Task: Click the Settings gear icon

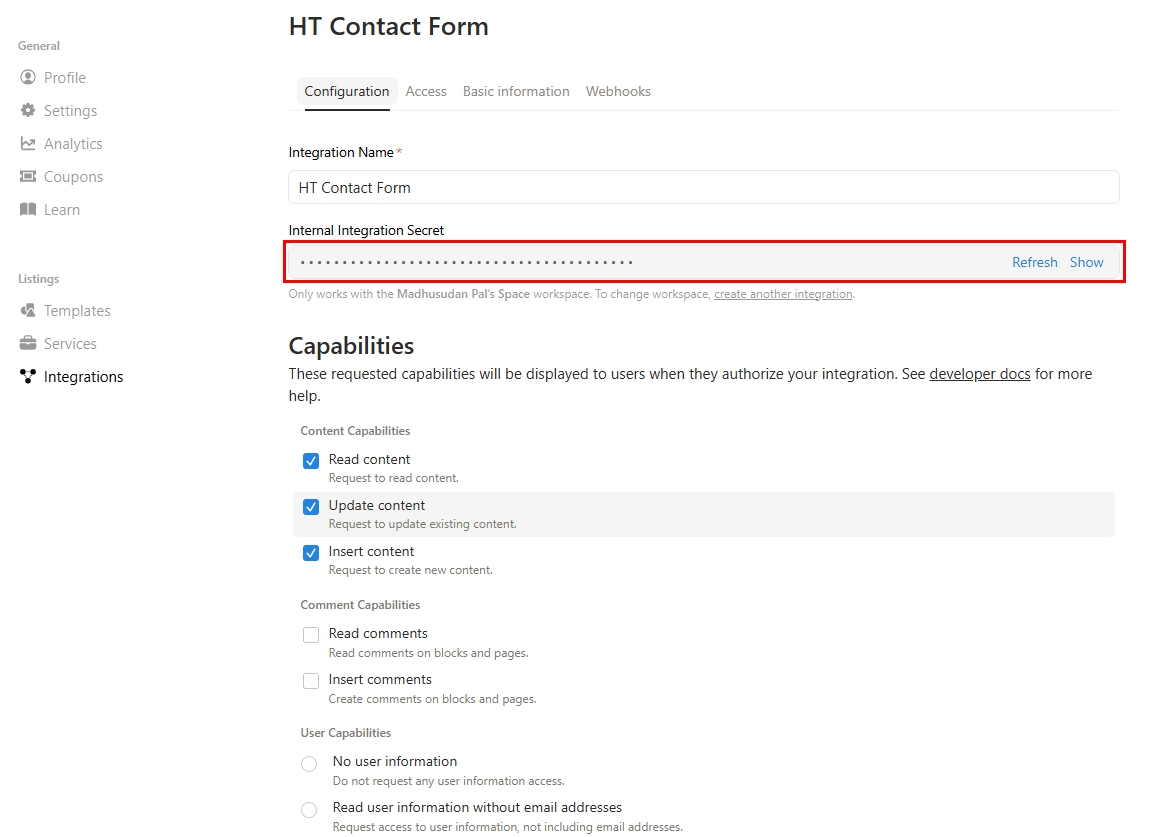Action: tap(28, 111)
